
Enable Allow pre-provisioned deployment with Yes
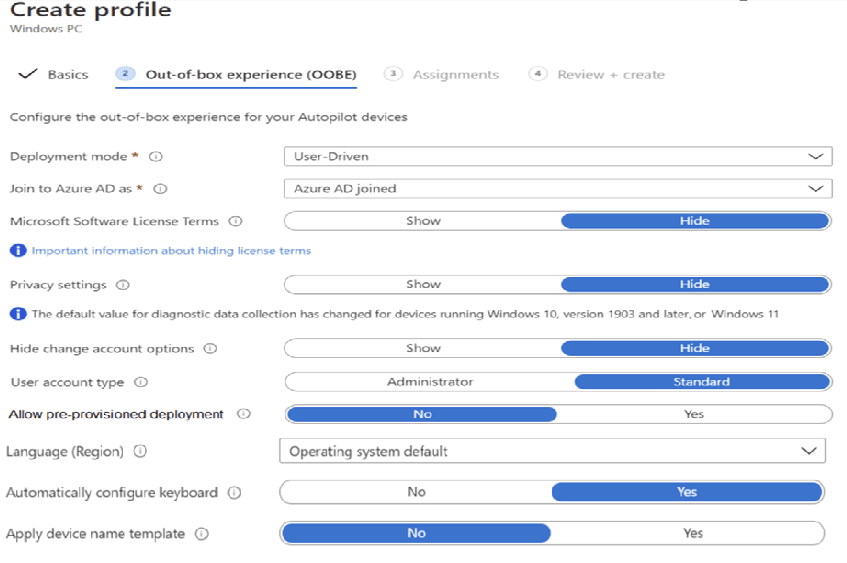coord(694,414)
